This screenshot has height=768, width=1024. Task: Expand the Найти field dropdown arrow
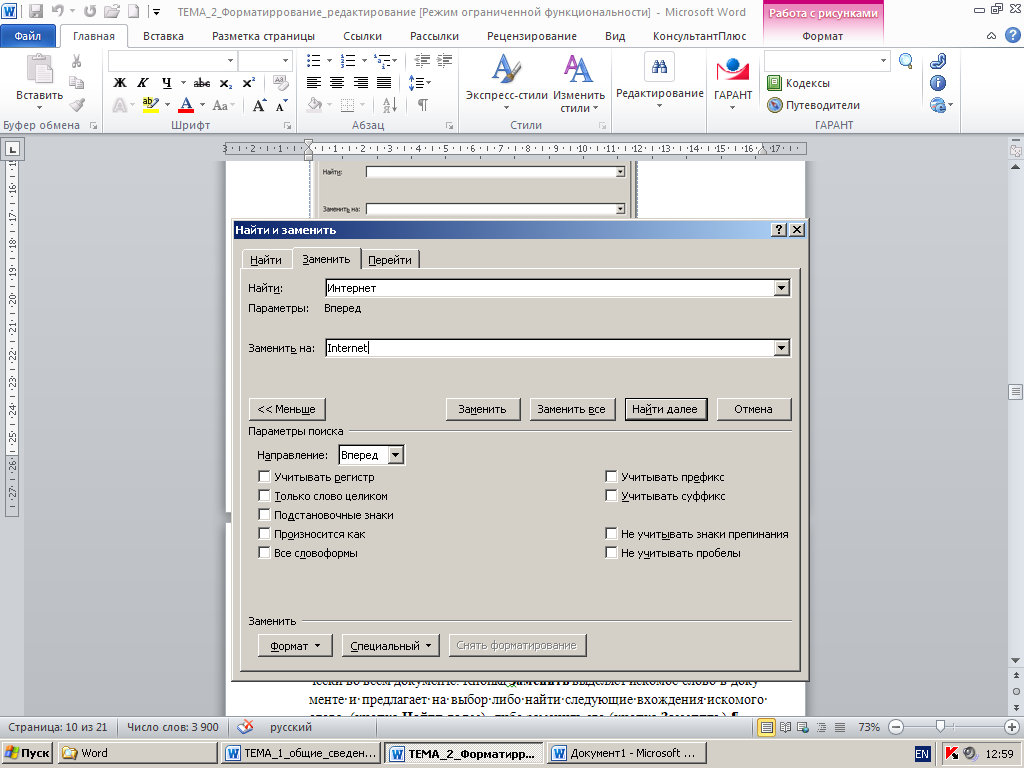[x=781, y=288]
